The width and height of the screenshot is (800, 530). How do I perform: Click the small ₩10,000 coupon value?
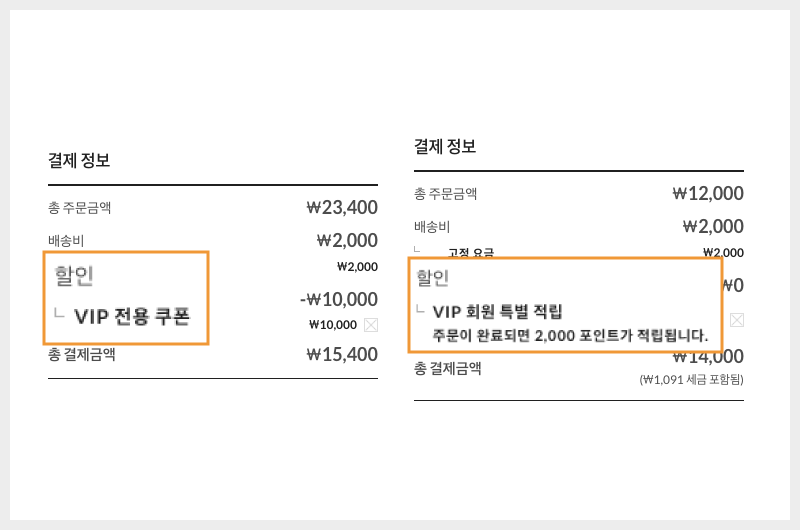(x=333, y=324)
